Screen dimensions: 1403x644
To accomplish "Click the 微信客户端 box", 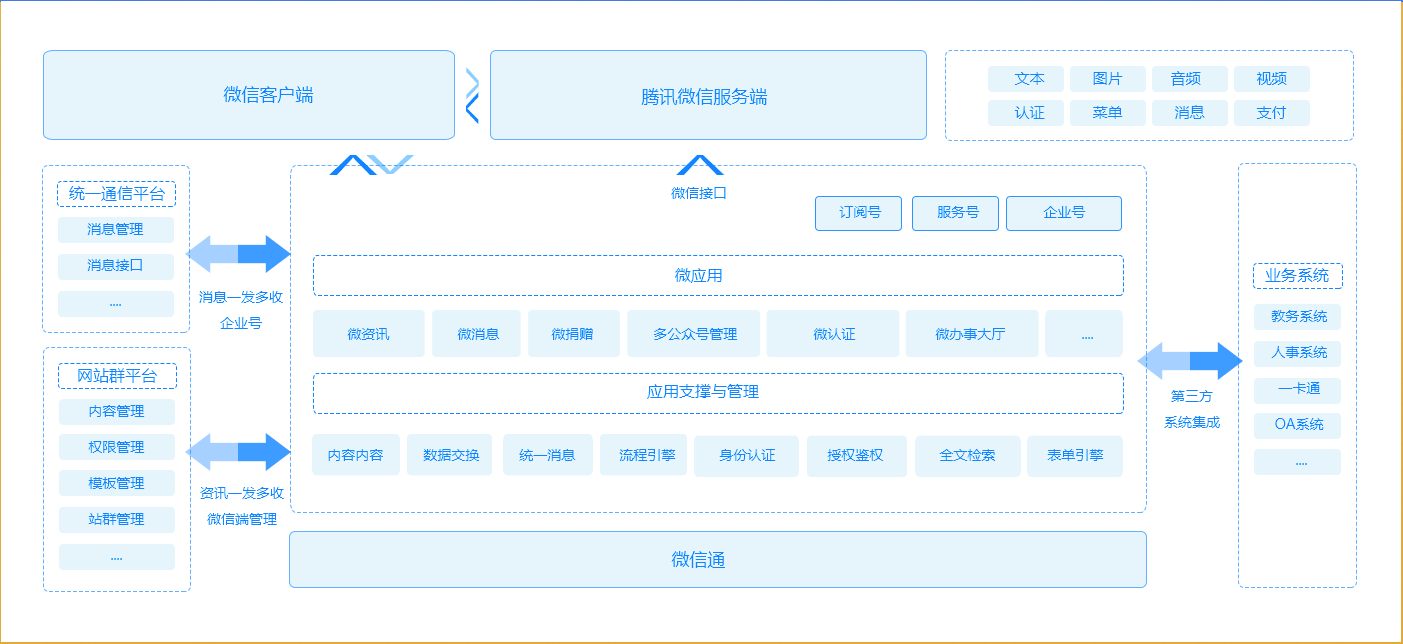I will click(249, 95).
